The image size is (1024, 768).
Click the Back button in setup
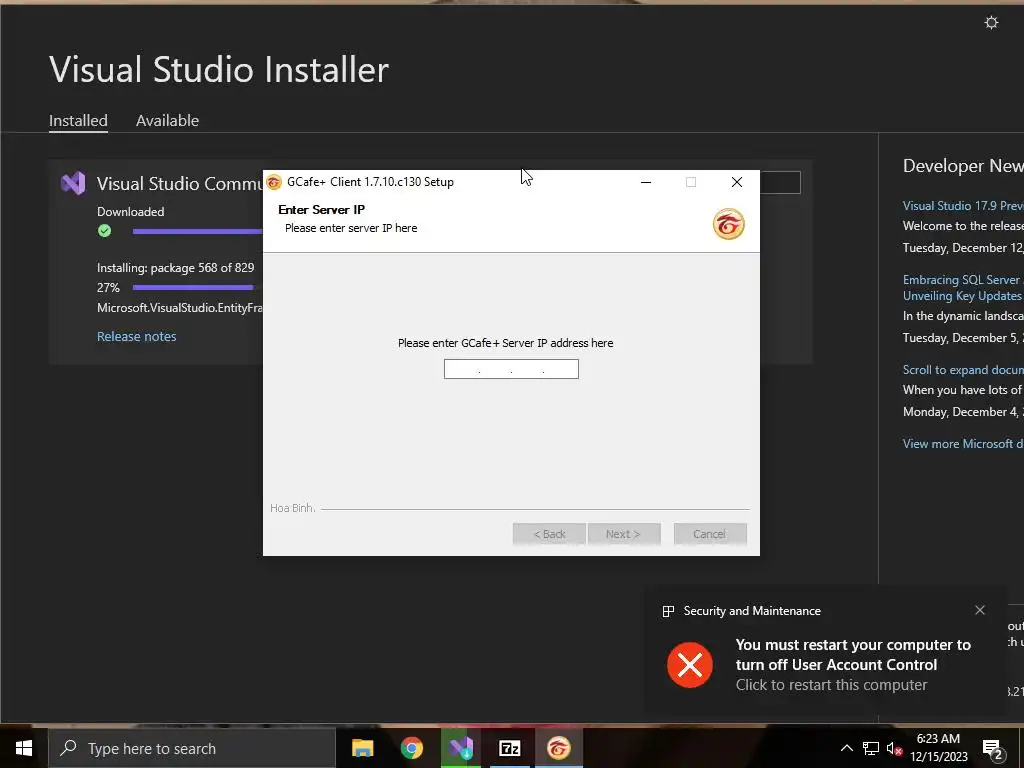(x=549, y=534)
